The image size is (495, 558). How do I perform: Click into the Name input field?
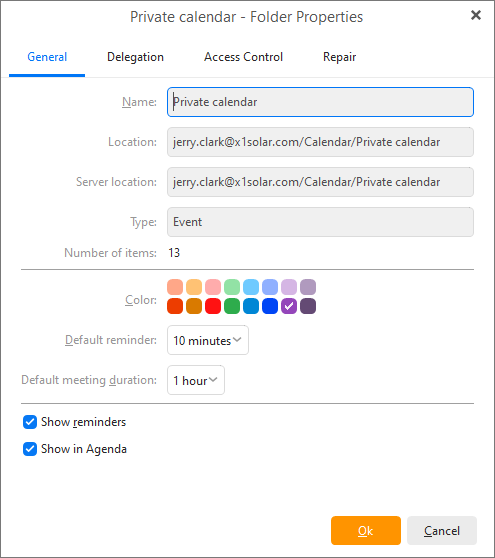320,102
